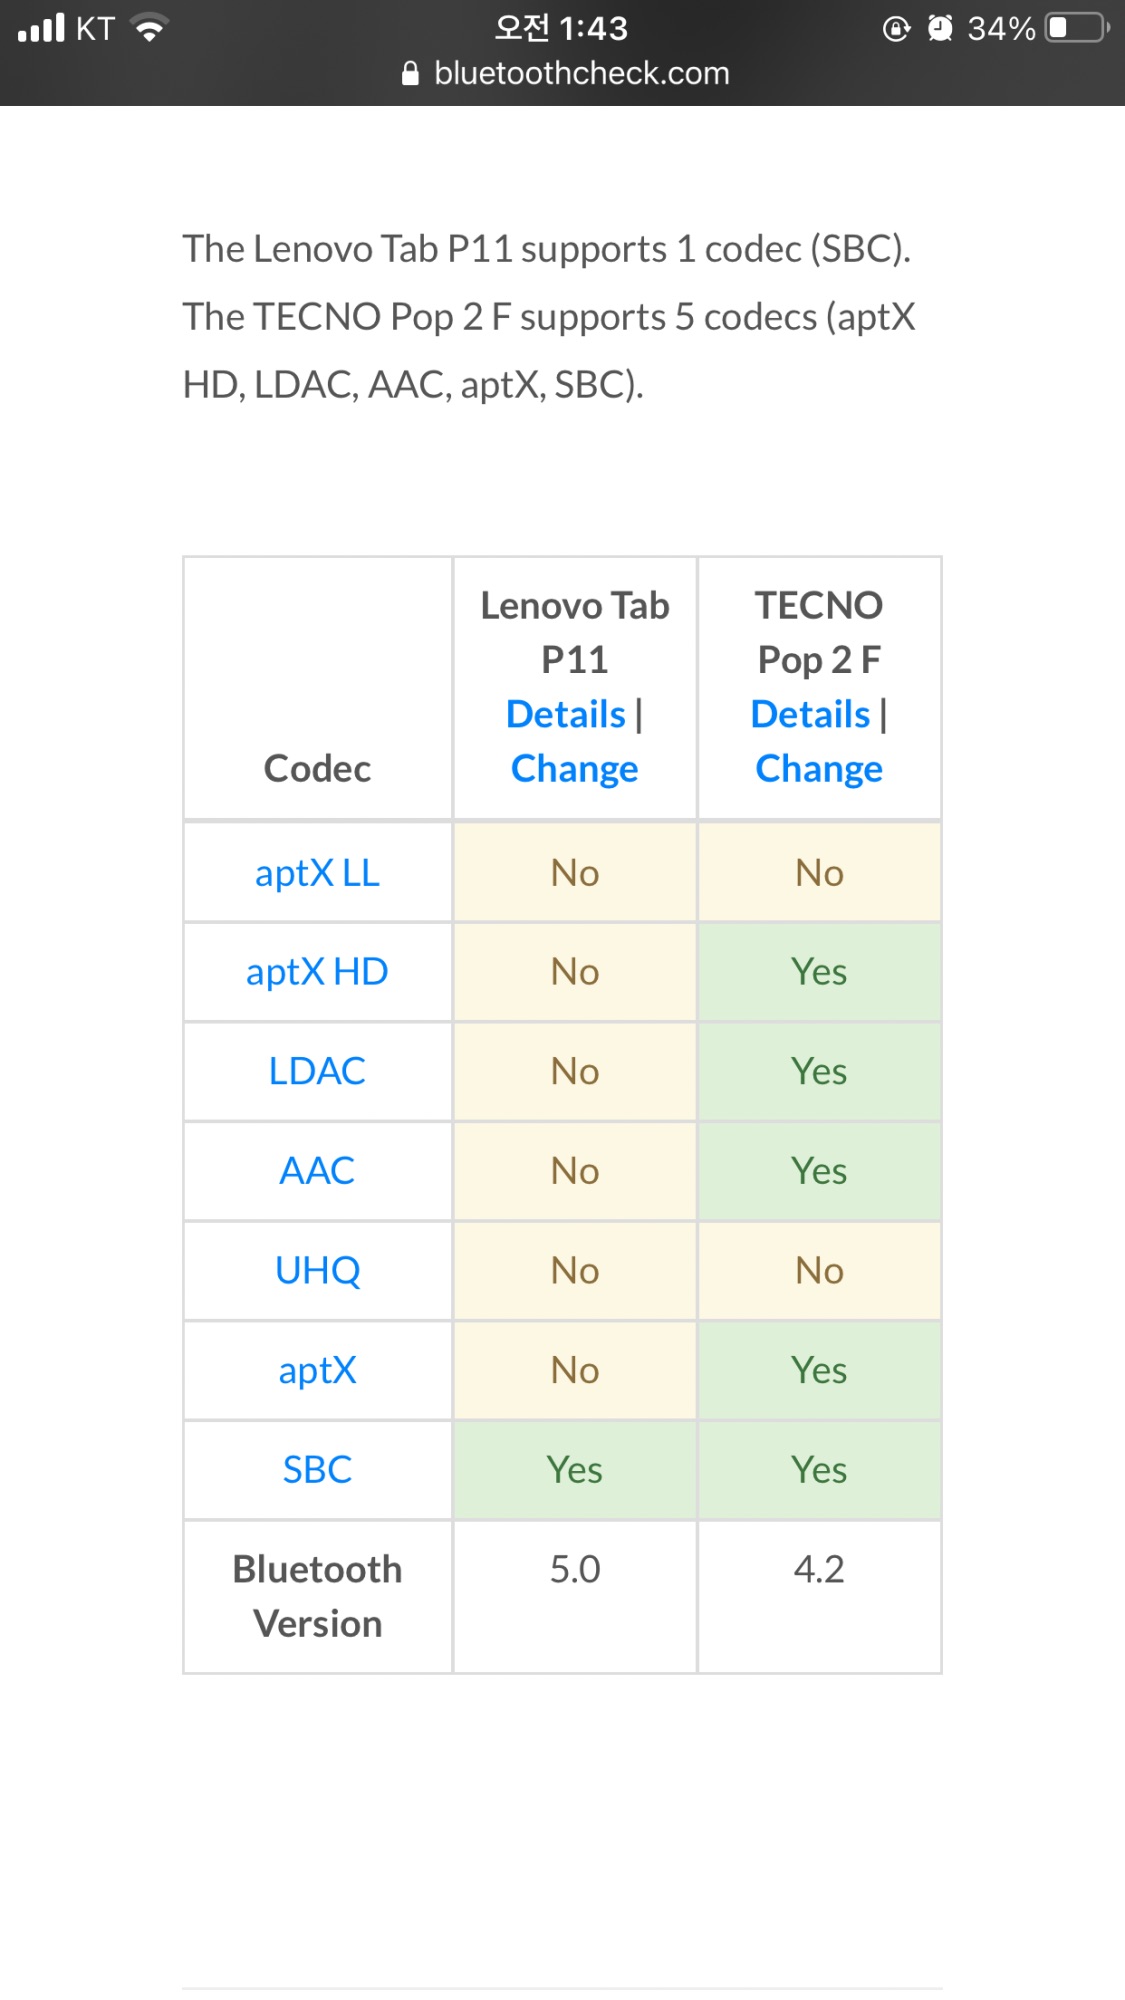The width and height of the screenshot is (1125, 2000).
Task: Open the SBC codec link
Action: click(317, 1470)
